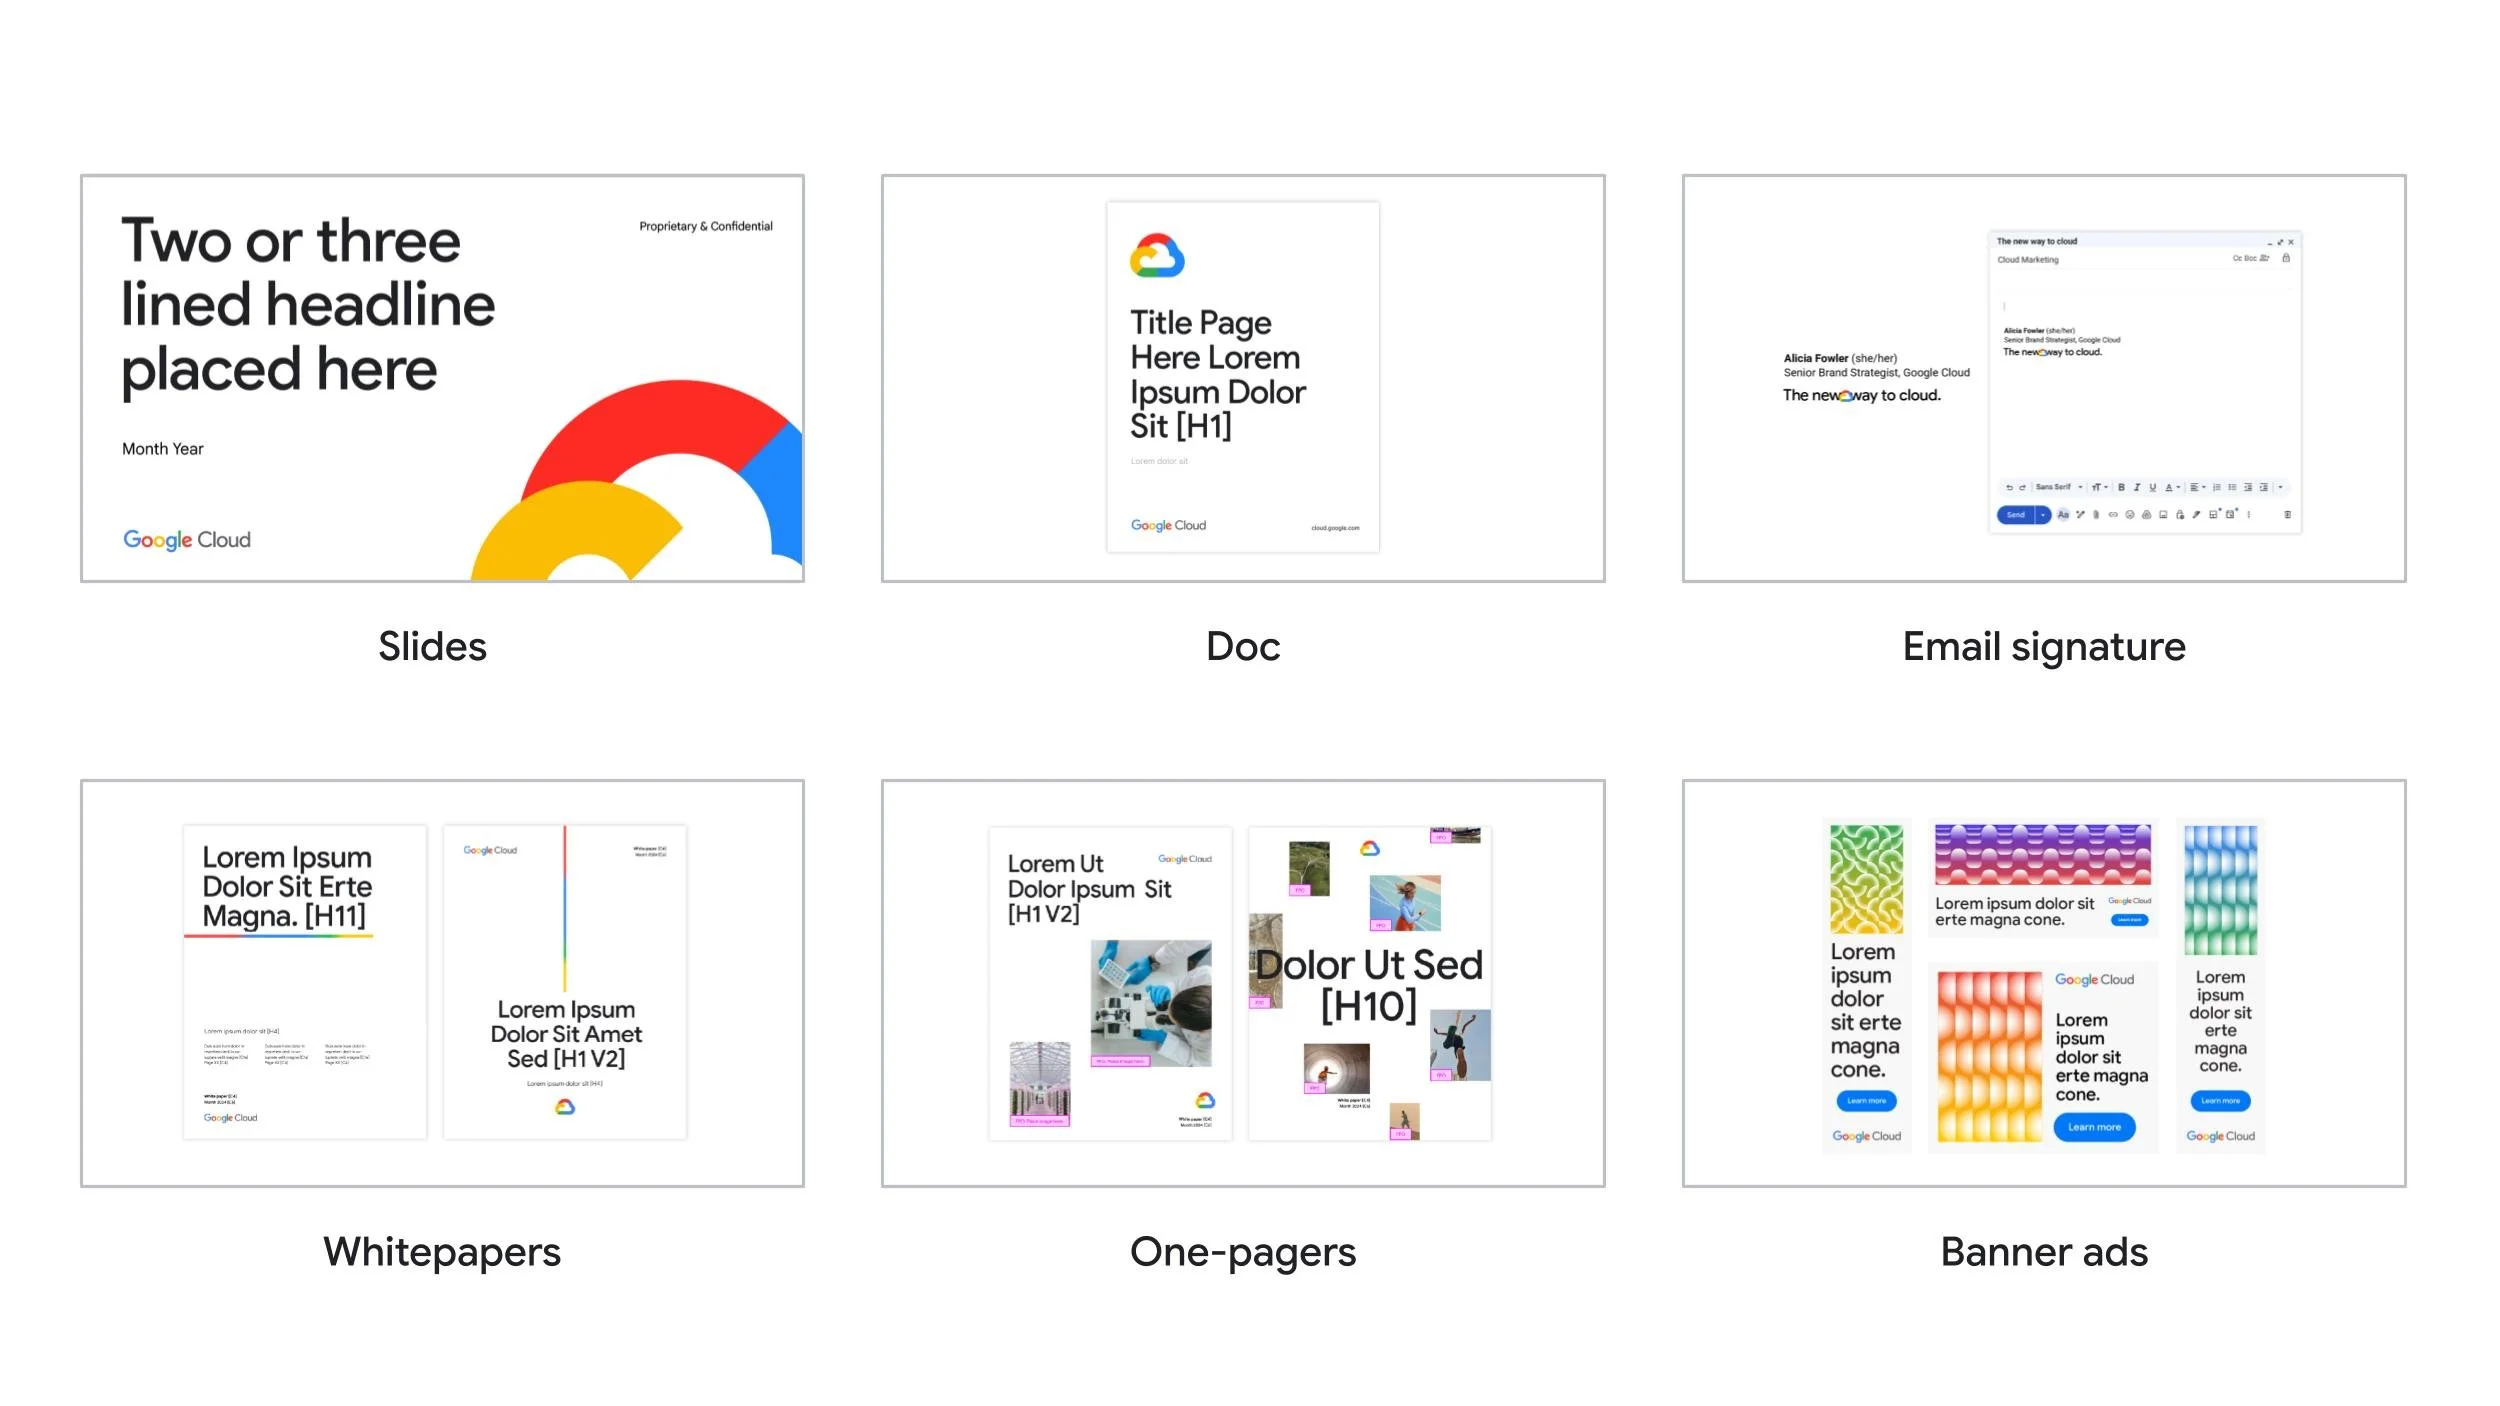Screen dimensions: 2500x1406
Task: Click the redo arrow in the email compose toolbar
Action: click(2022, 487)
